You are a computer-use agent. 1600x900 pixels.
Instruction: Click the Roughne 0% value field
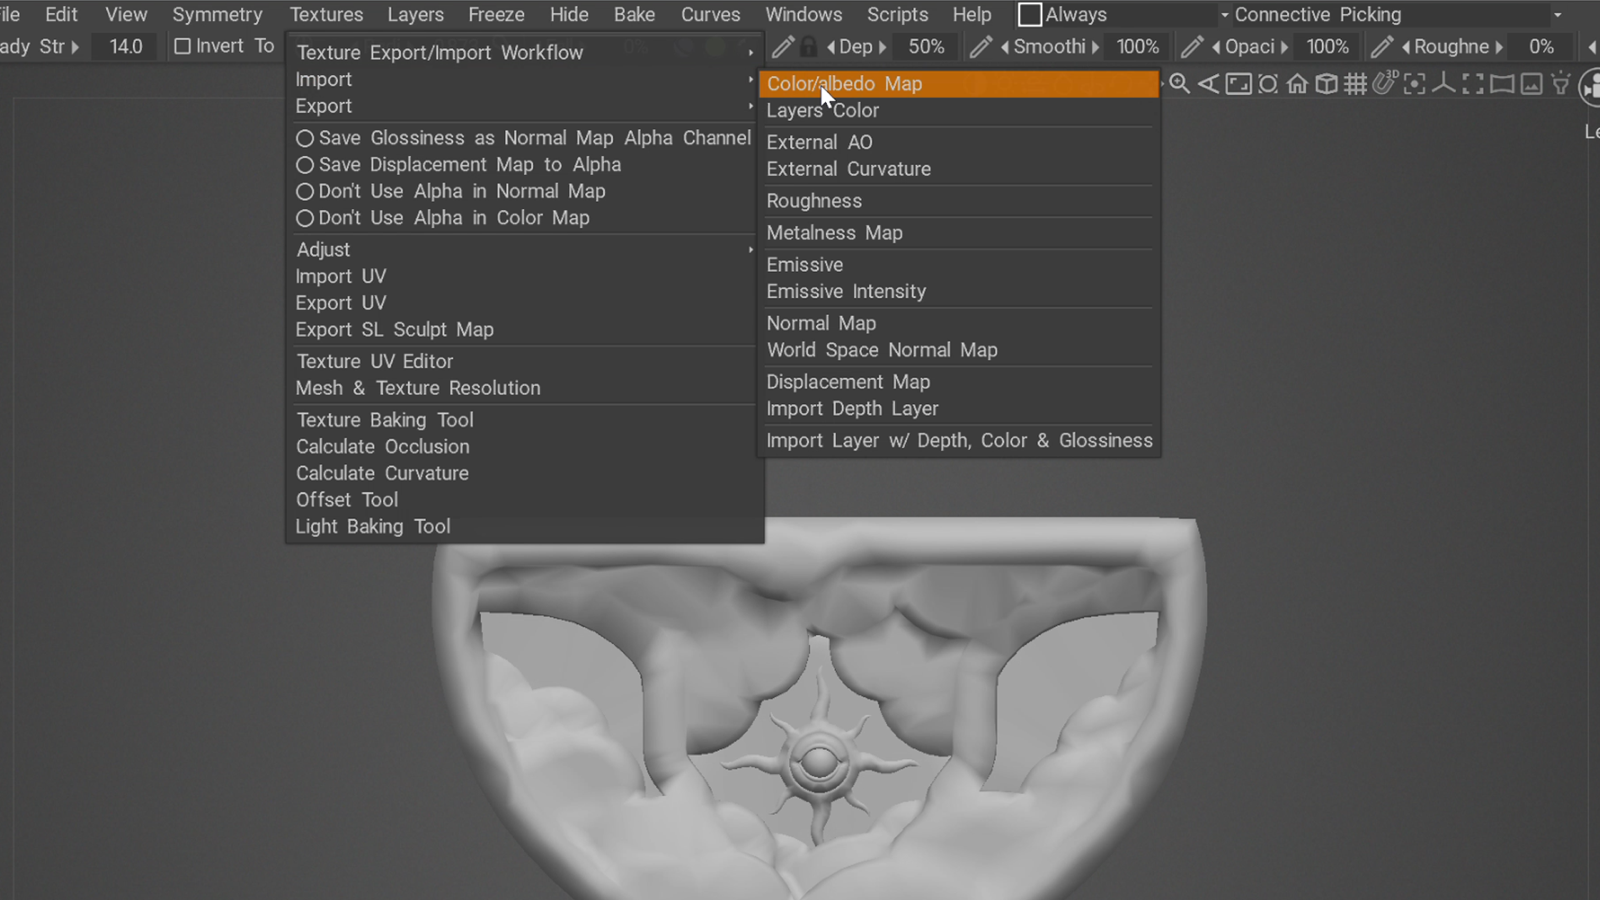[1541, 47]
